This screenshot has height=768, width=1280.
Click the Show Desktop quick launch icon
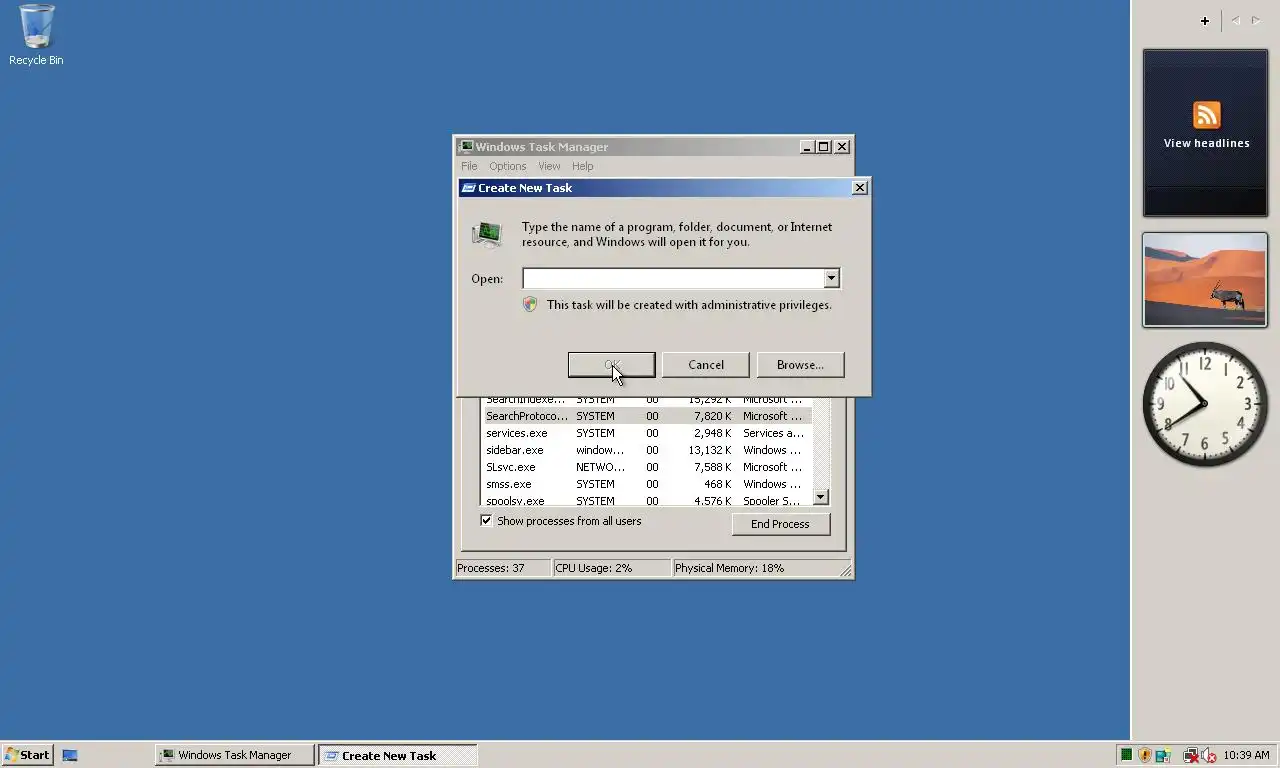tap(70, 755)
